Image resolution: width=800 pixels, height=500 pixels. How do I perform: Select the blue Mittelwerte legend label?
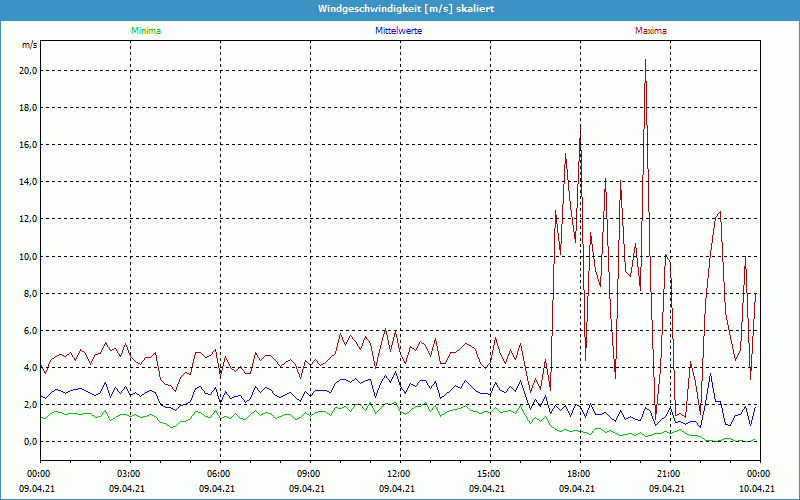click(x=398, y=31)
